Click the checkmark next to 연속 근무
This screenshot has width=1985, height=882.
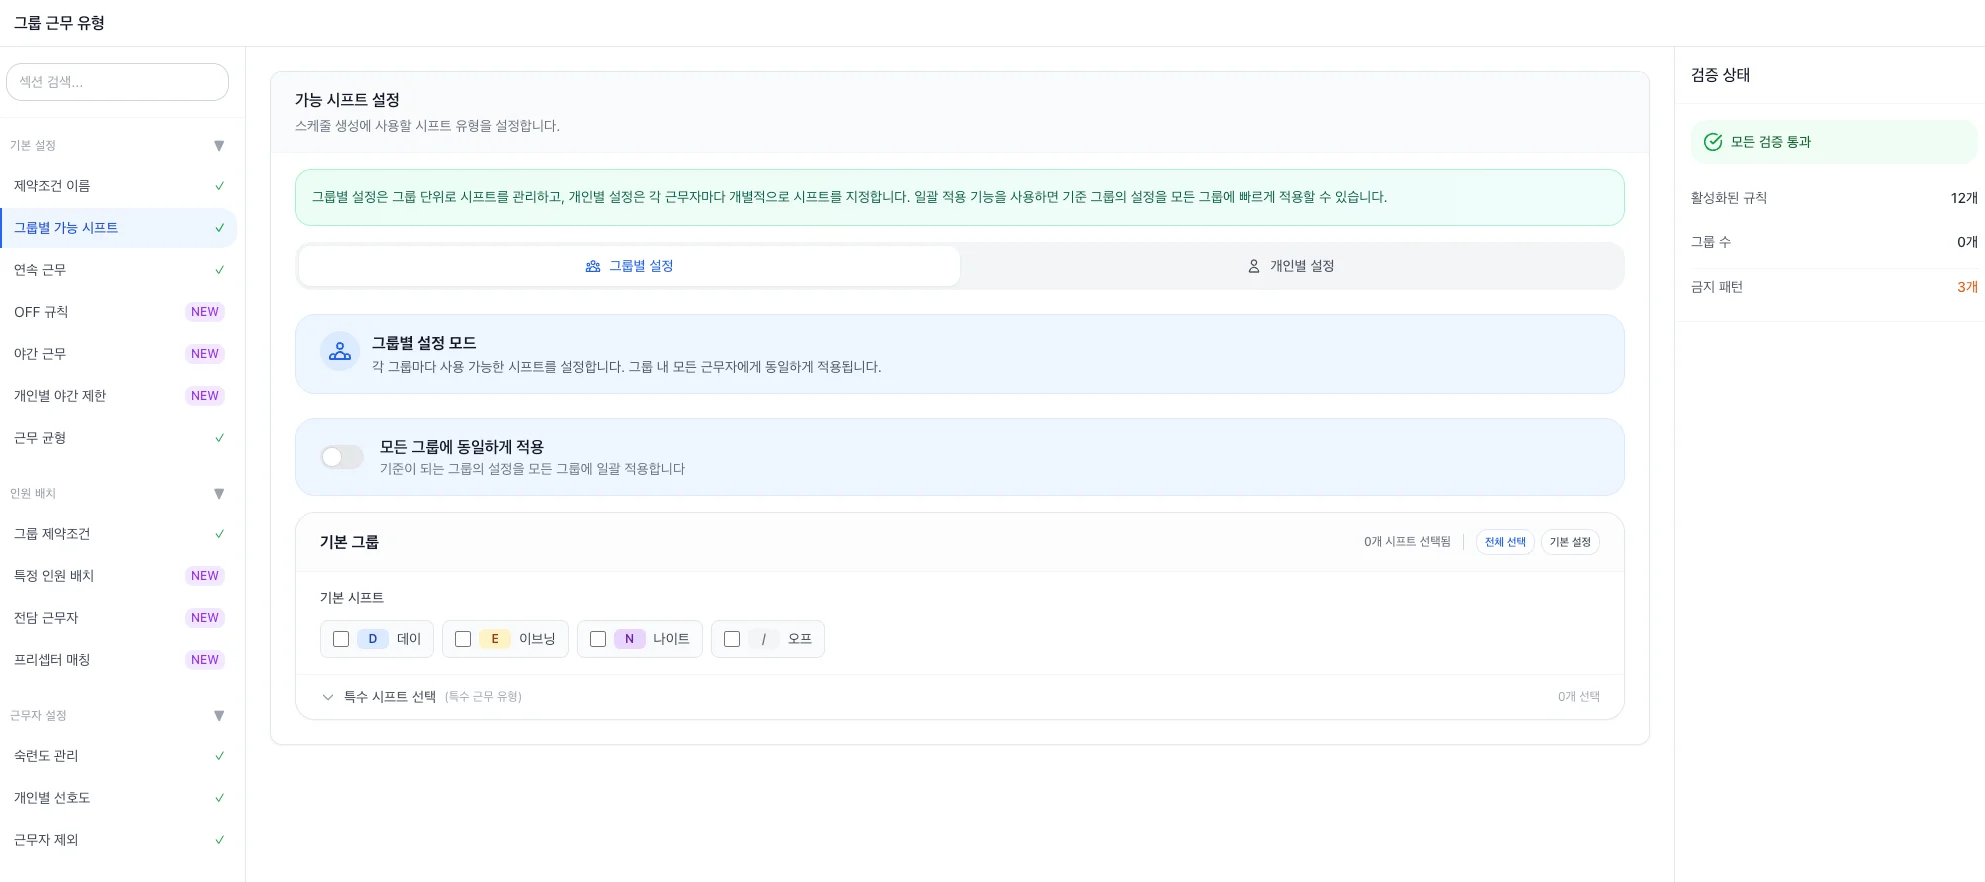click(220, 270)
